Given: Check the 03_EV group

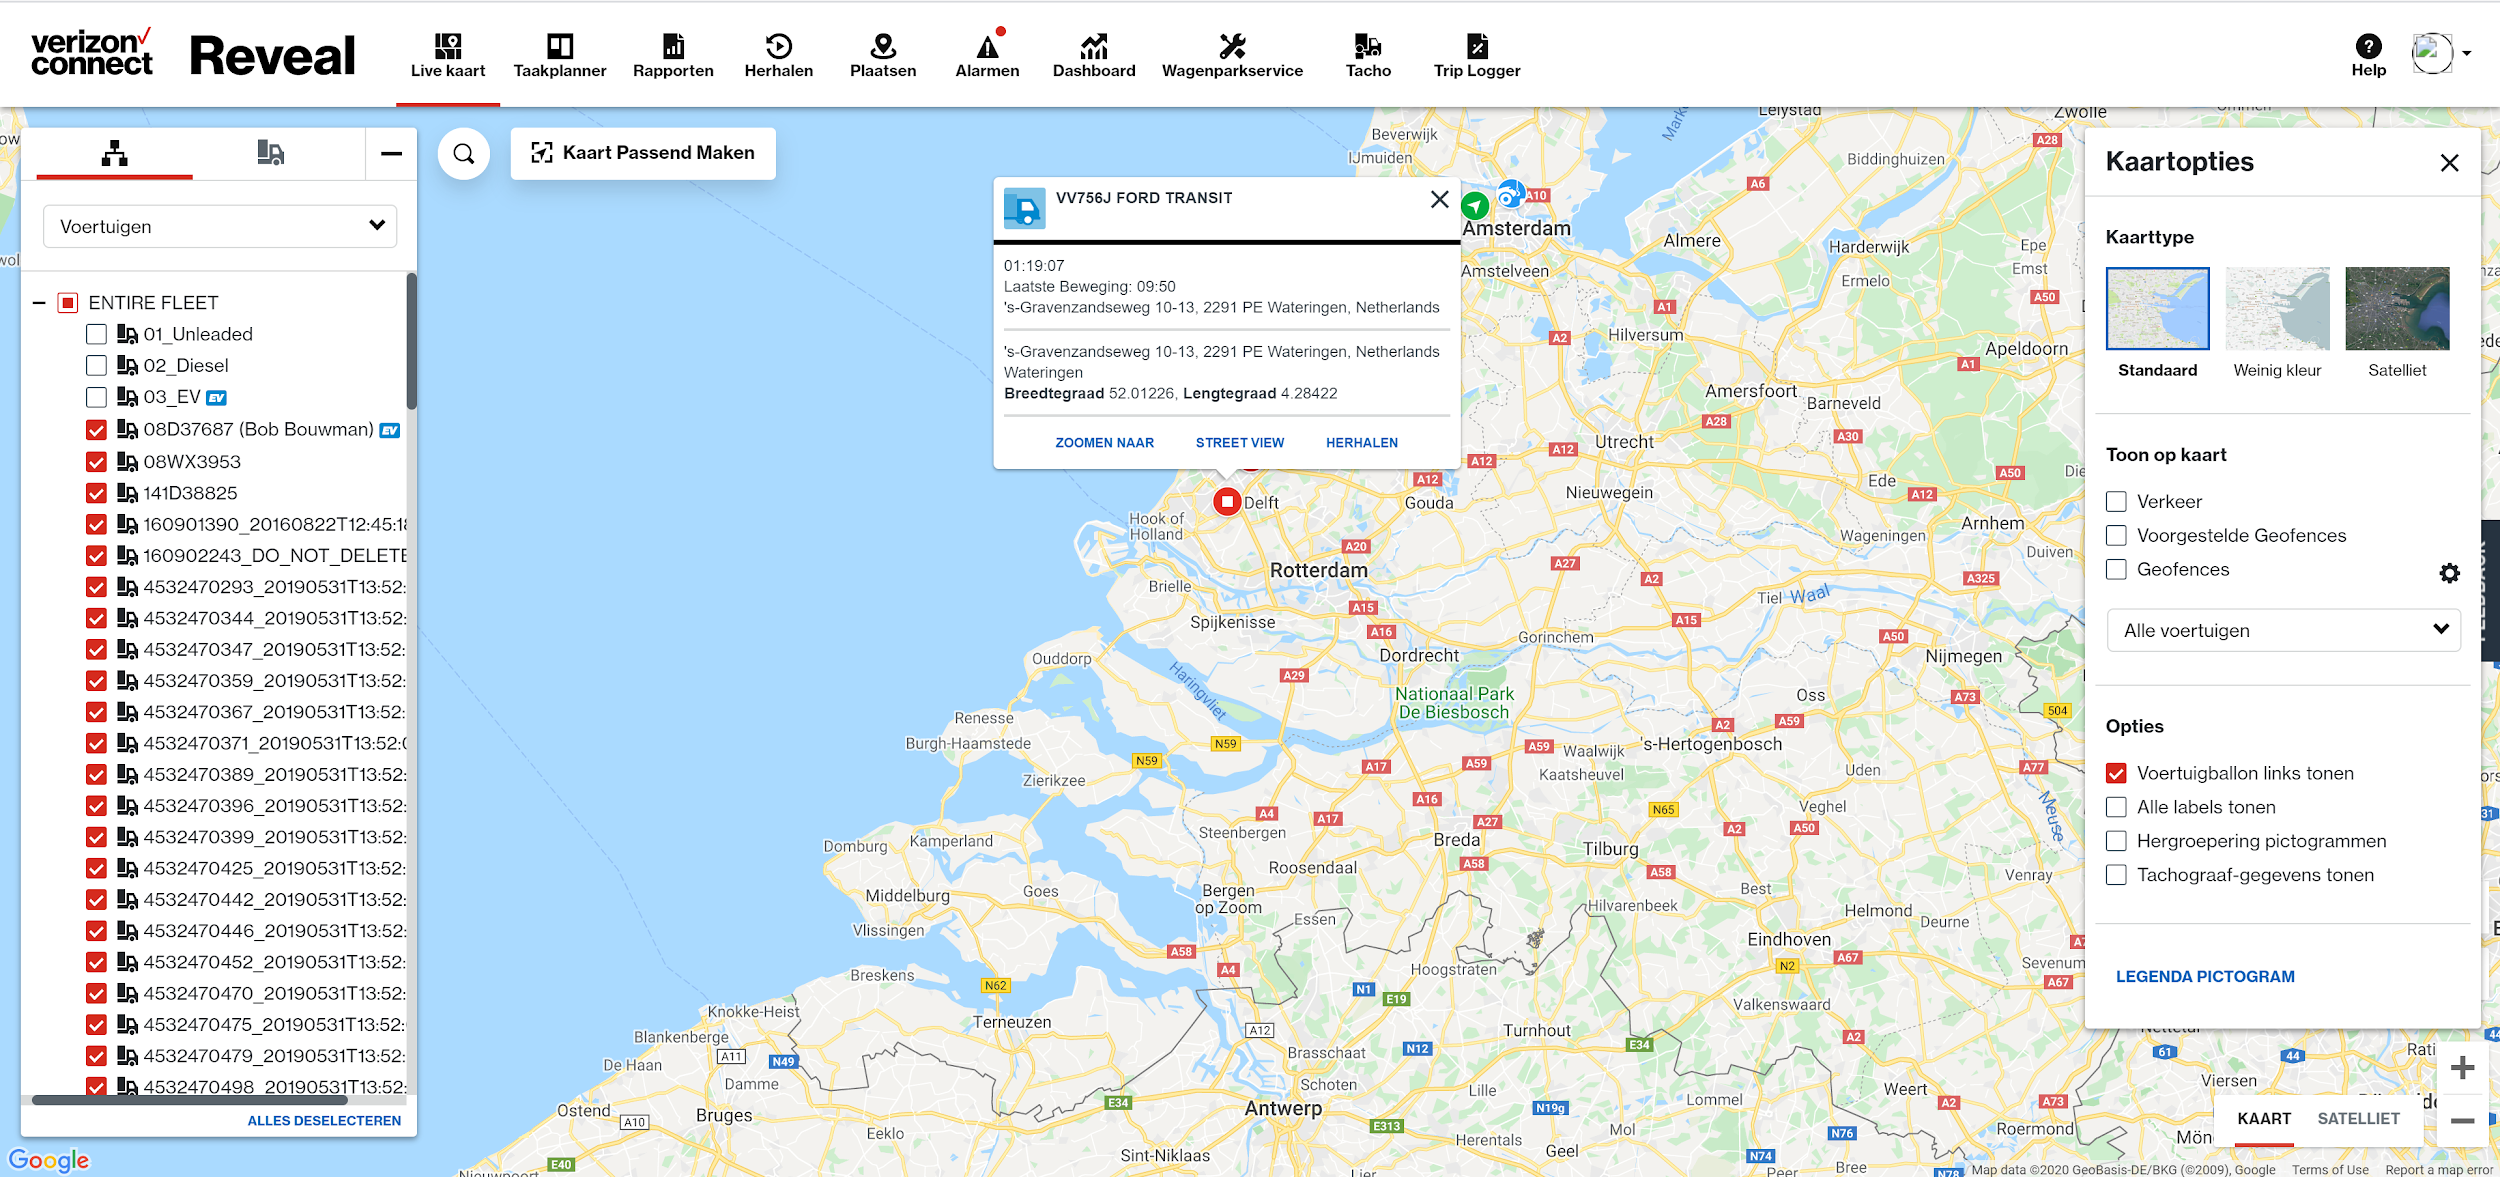Looking at the screenshot, I should 96,397.
